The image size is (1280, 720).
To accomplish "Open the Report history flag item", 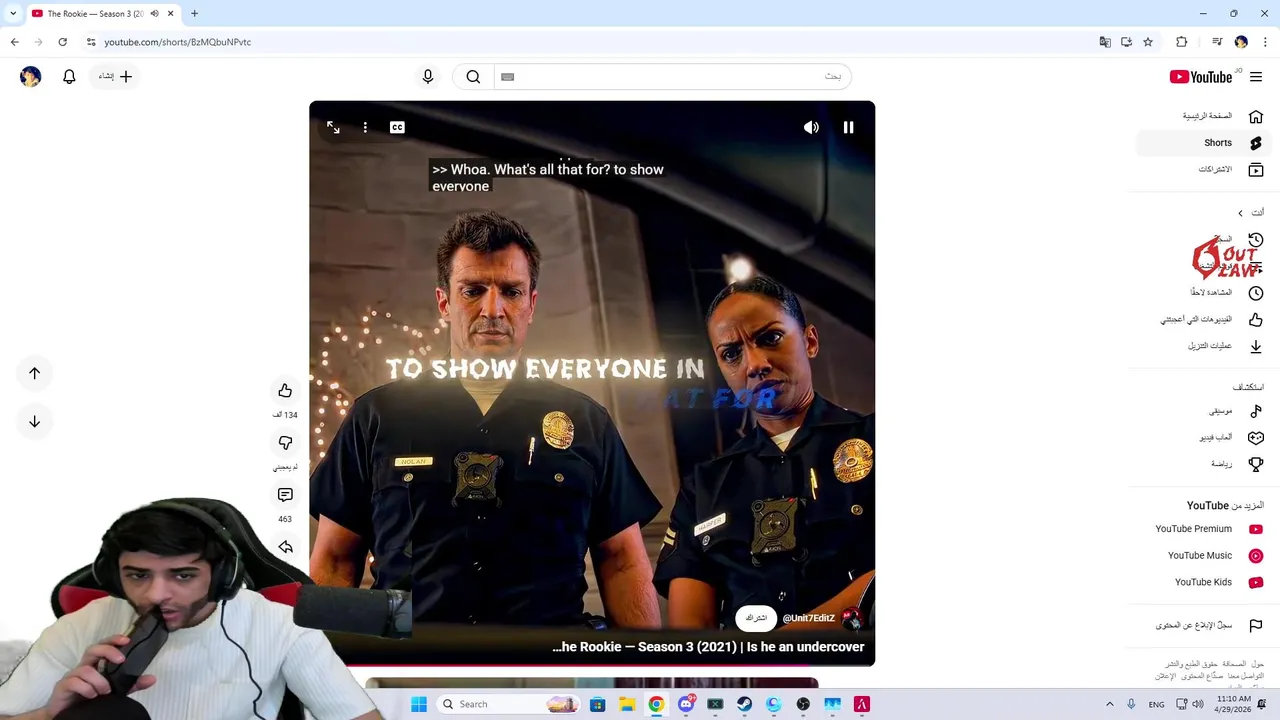I will [x=1204, y=626].
